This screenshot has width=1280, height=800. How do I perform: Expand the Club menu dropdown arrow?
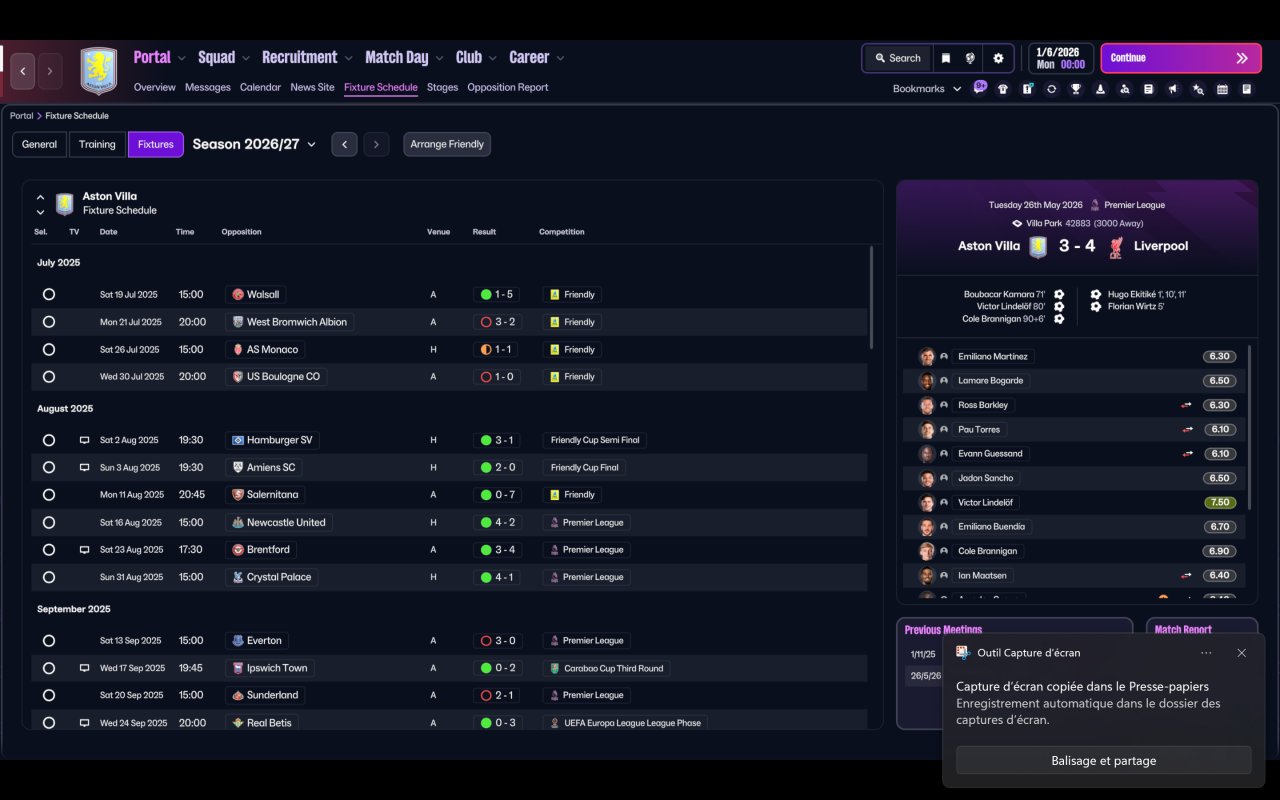[491, 58]
